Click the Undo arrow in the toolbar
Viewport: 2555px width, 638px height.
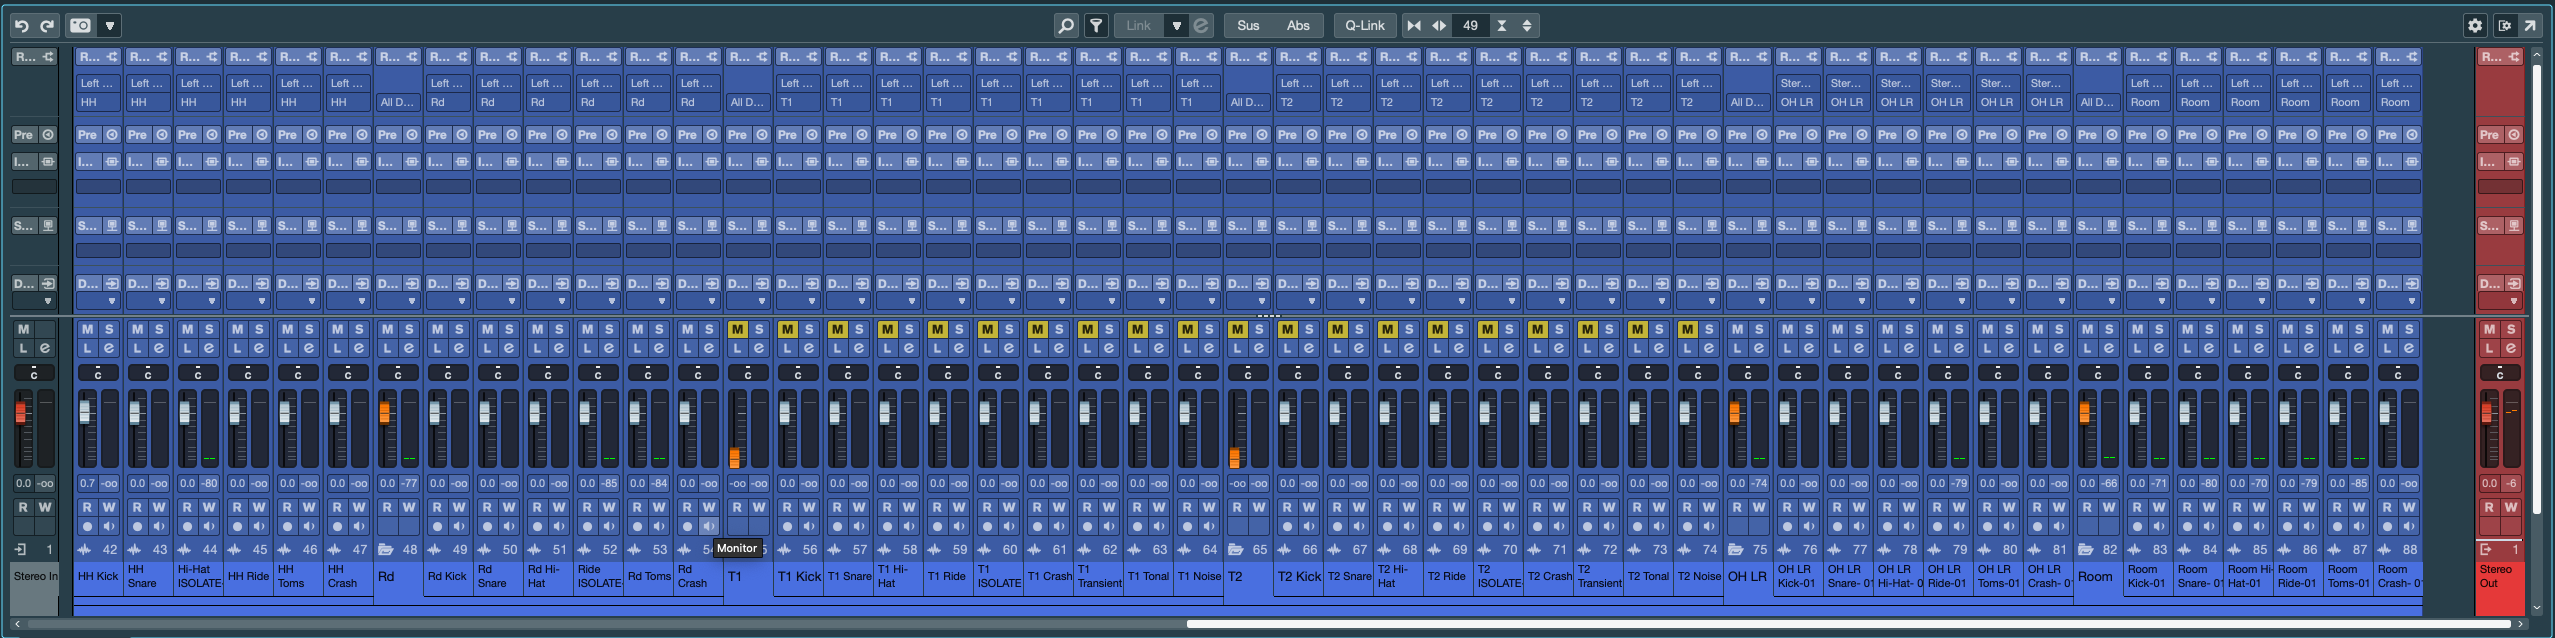[x=21, y=26]
